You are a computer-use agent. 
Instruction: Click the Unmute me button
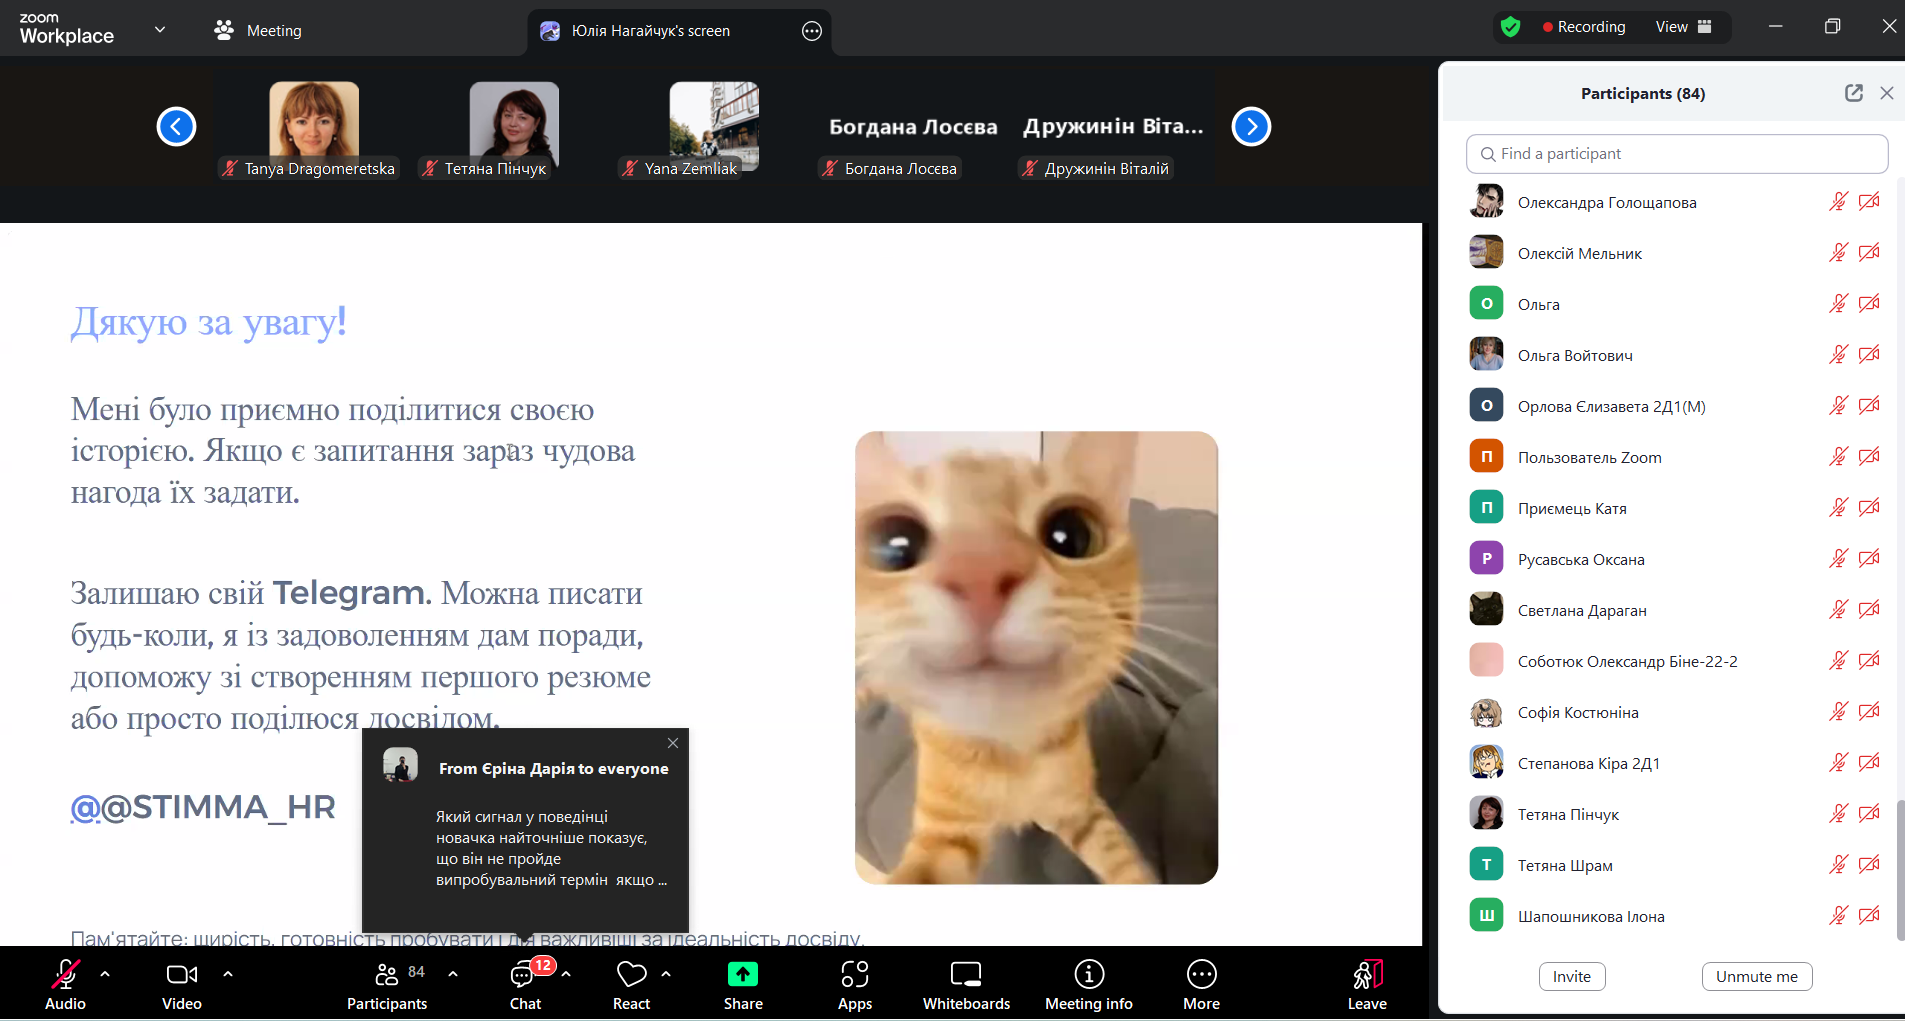point(1756,977)
